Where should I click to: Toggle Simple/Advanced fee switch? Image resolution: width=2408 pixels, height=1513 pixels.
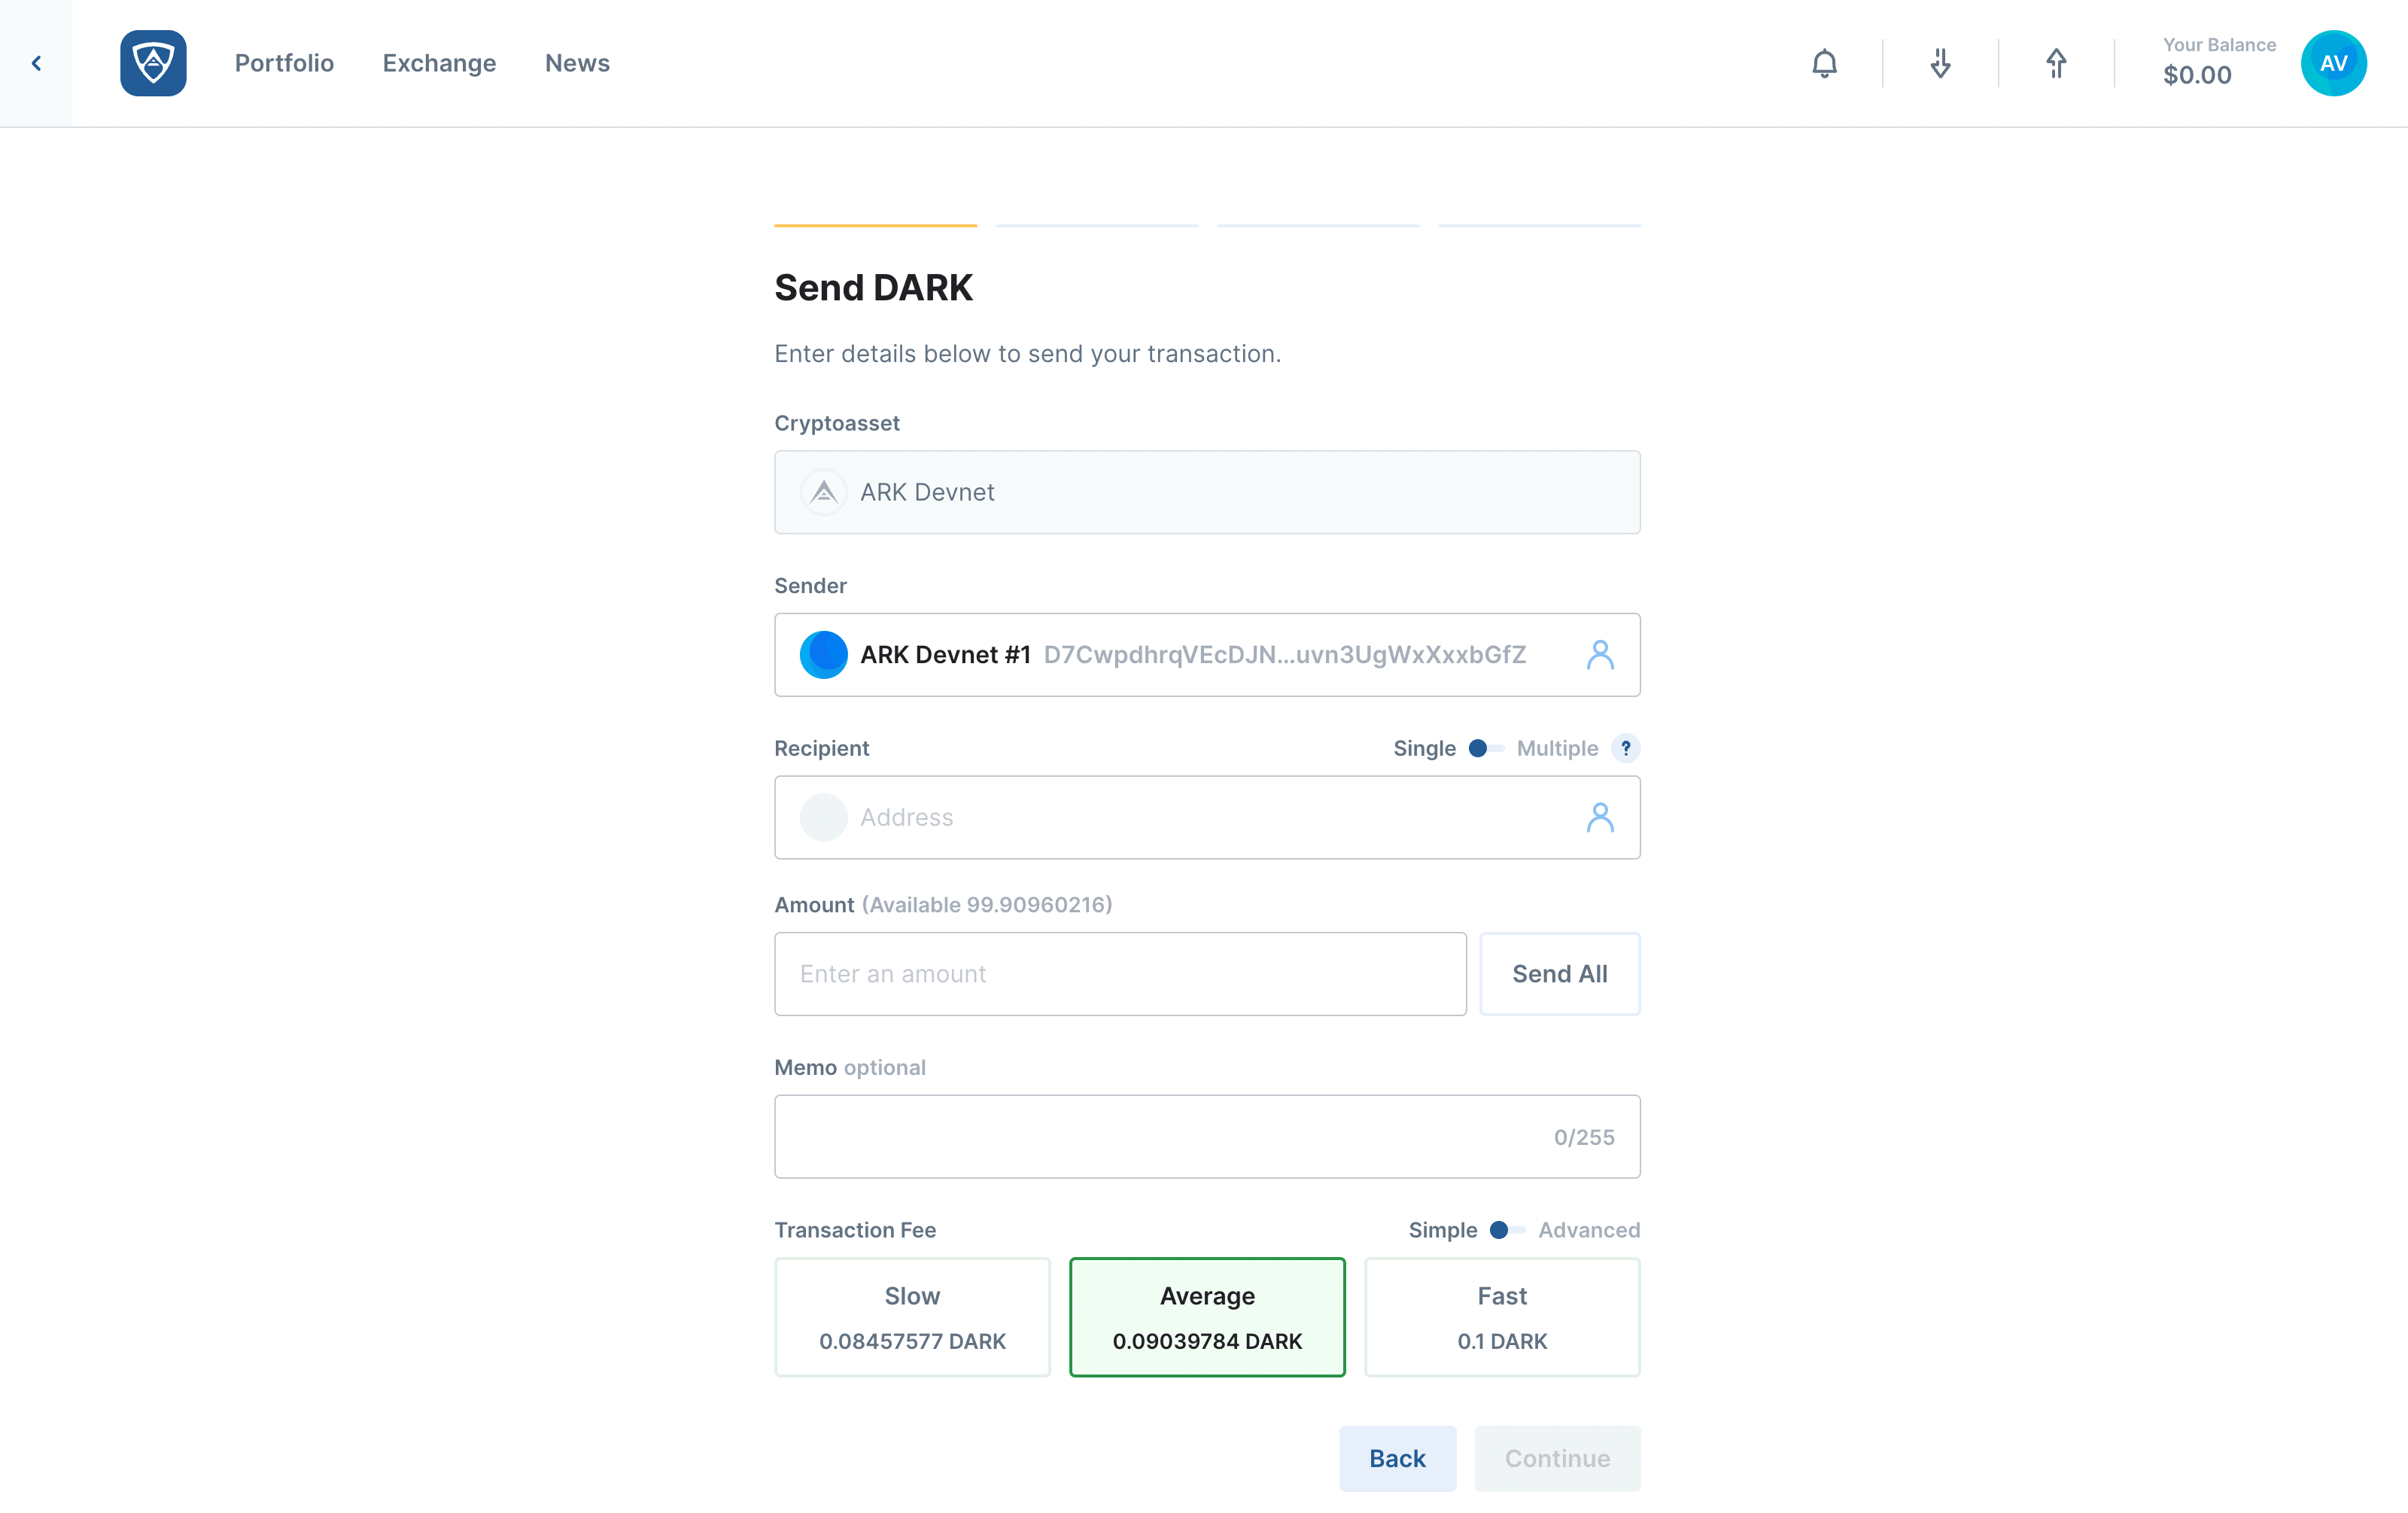pos(1507,1230)
